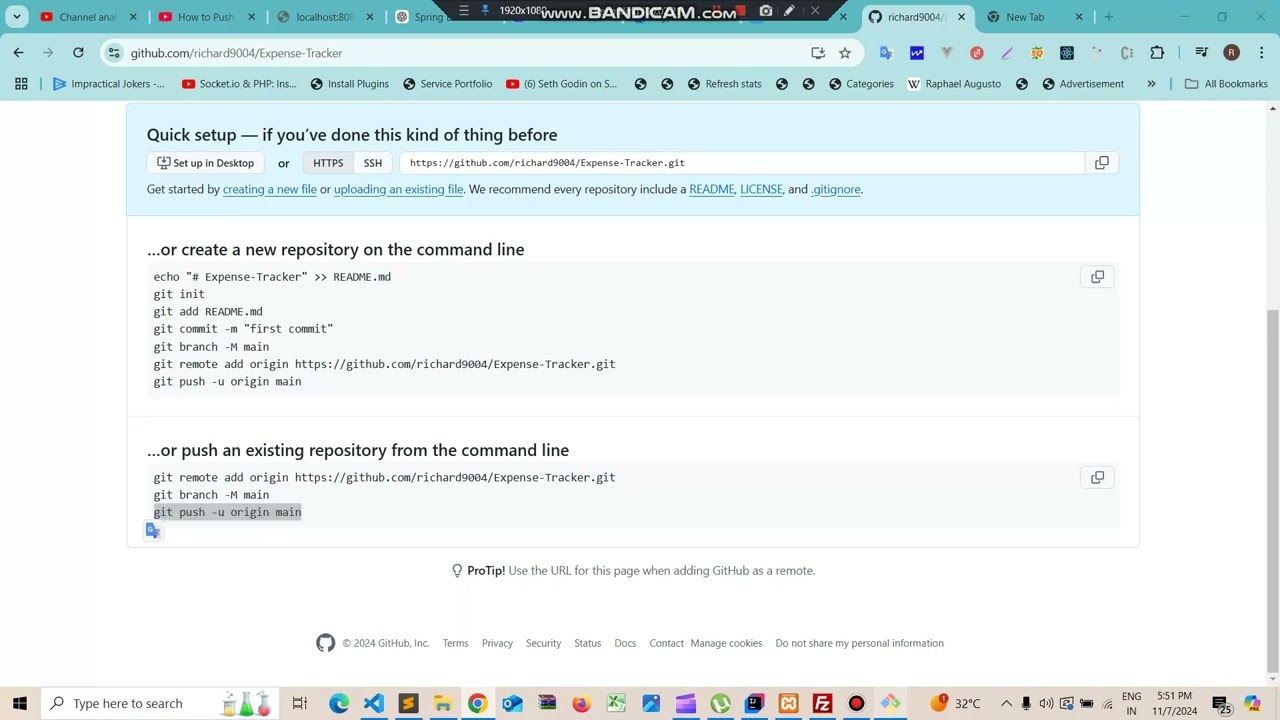
Task: Bookmark this page with the star icon
Action: [x=845, y=53]
